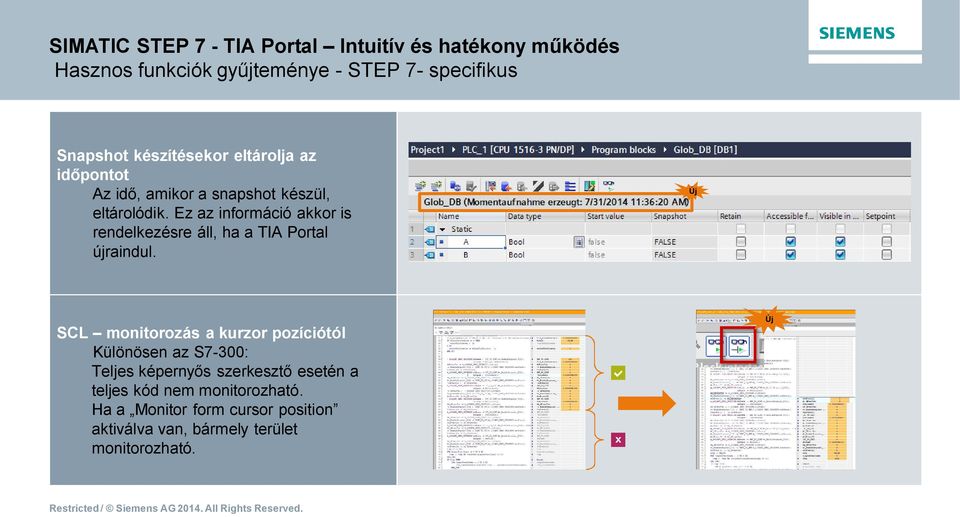Click the Name column header
Image resolution: width=960 pixels, height=517 pixels.
[470, 216]
